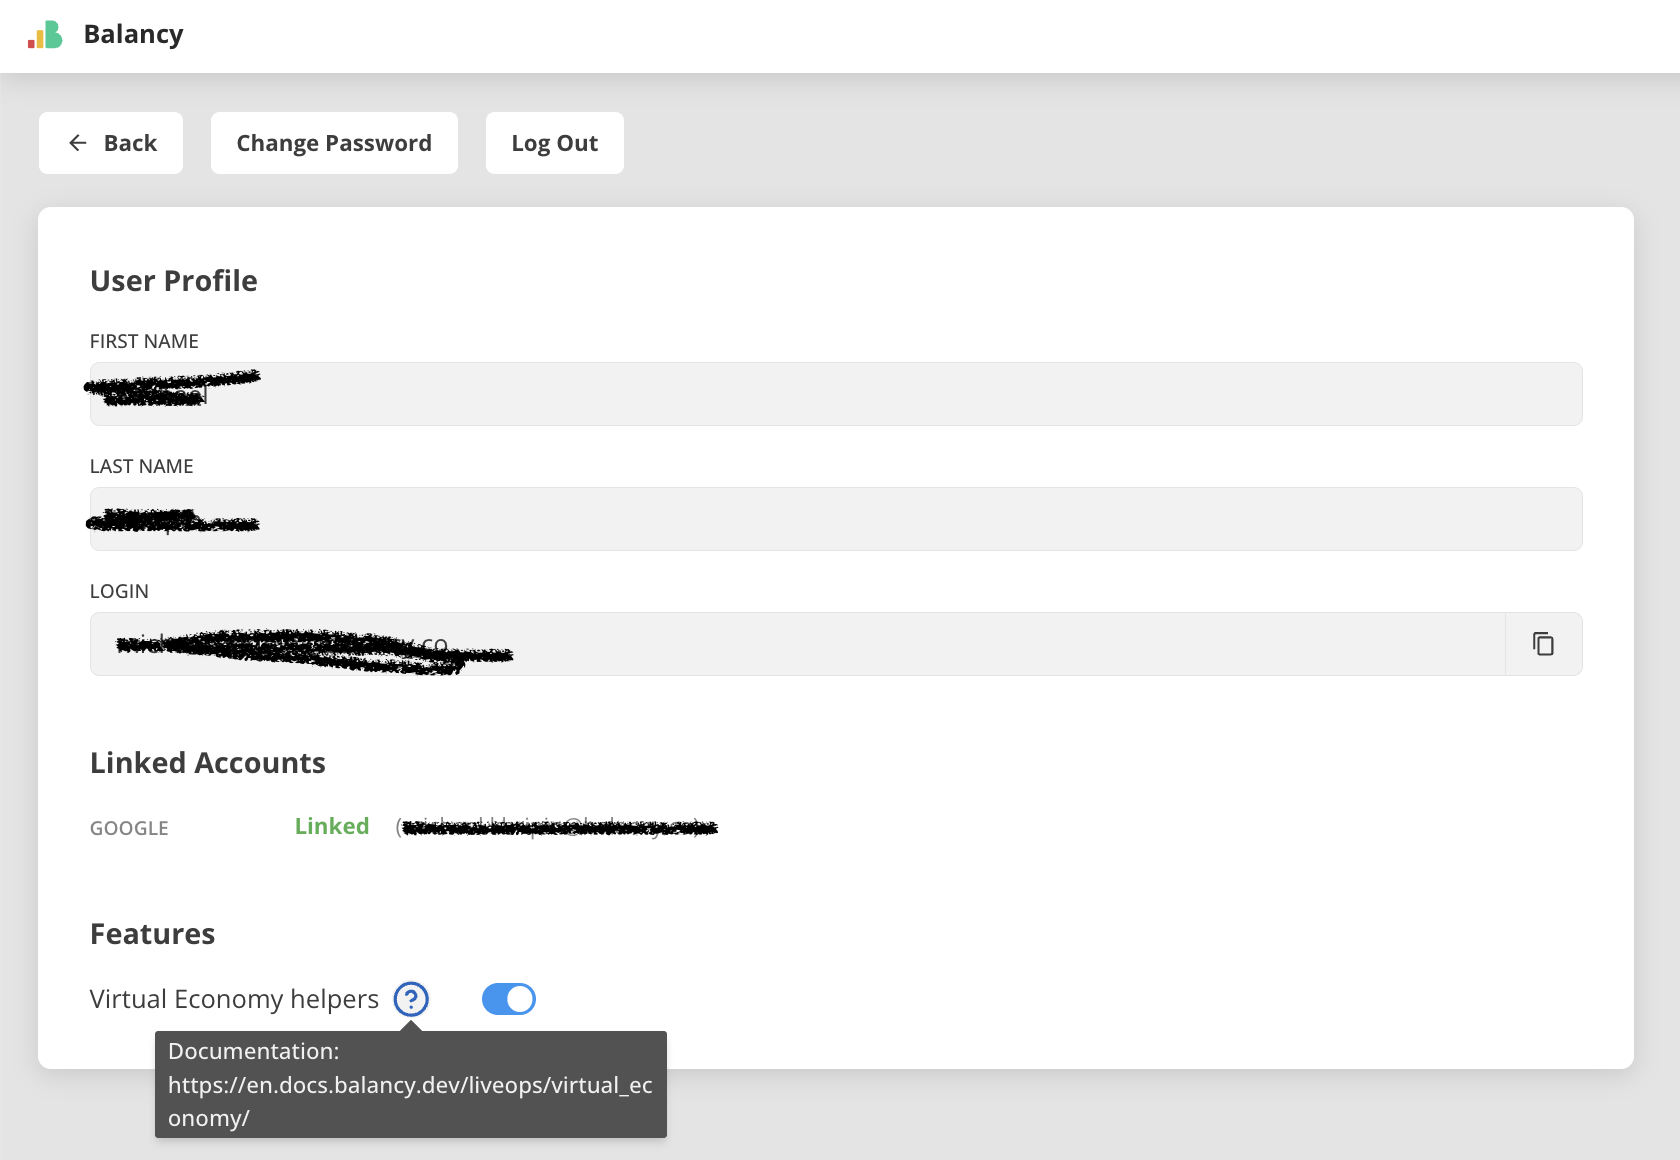Click the GOOGLE linked account label
The height and width of the screenshot is (1160, 1680).
tap(129, 828)
